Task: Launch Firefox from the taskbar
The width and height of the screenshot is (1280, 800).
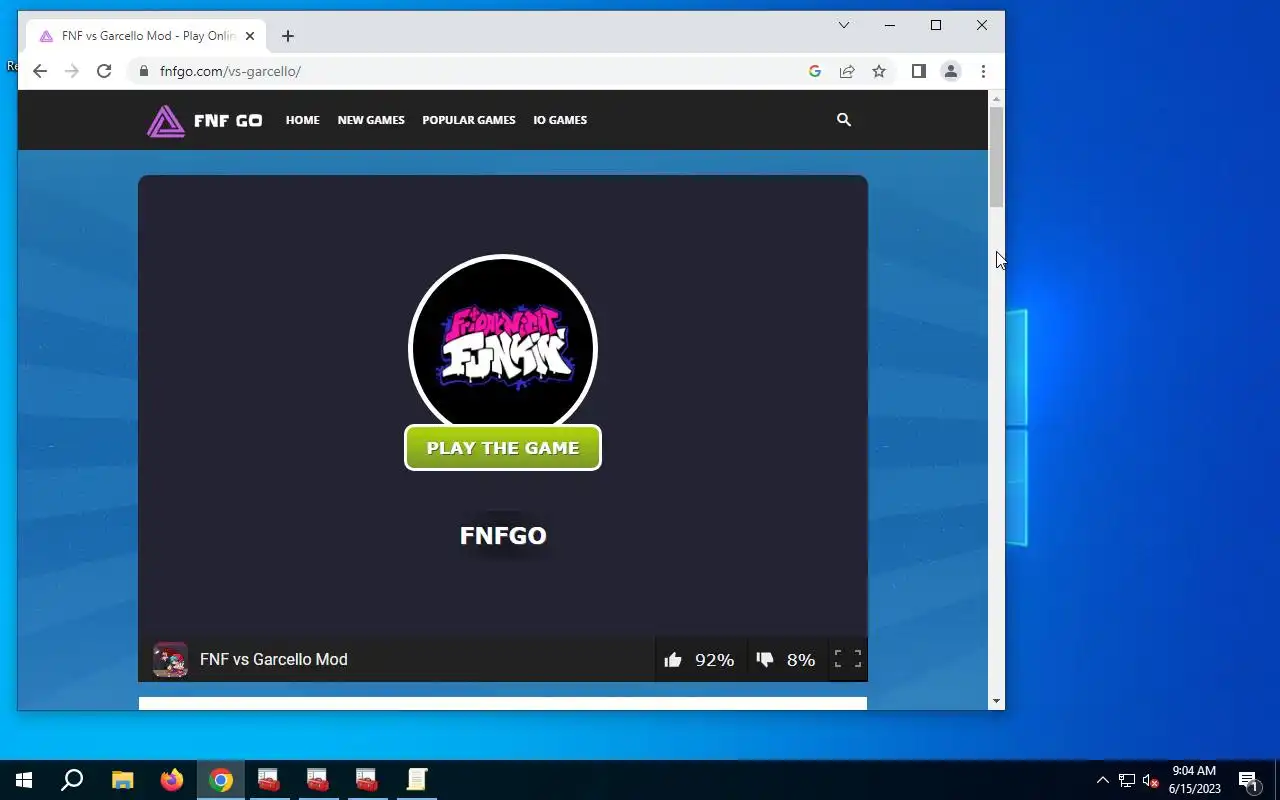Action: tap(172, 780)
